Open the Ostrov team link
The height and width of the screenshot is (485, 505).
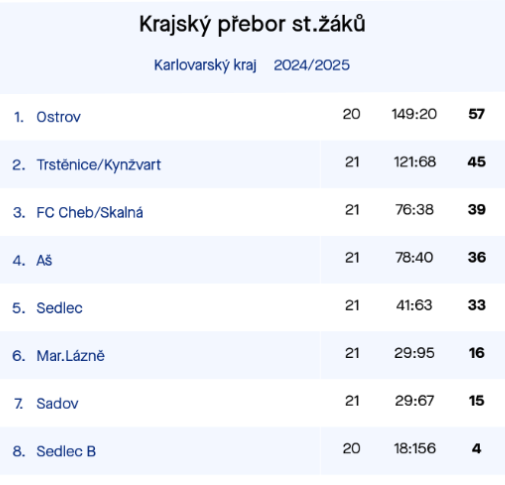click(58, 117)
